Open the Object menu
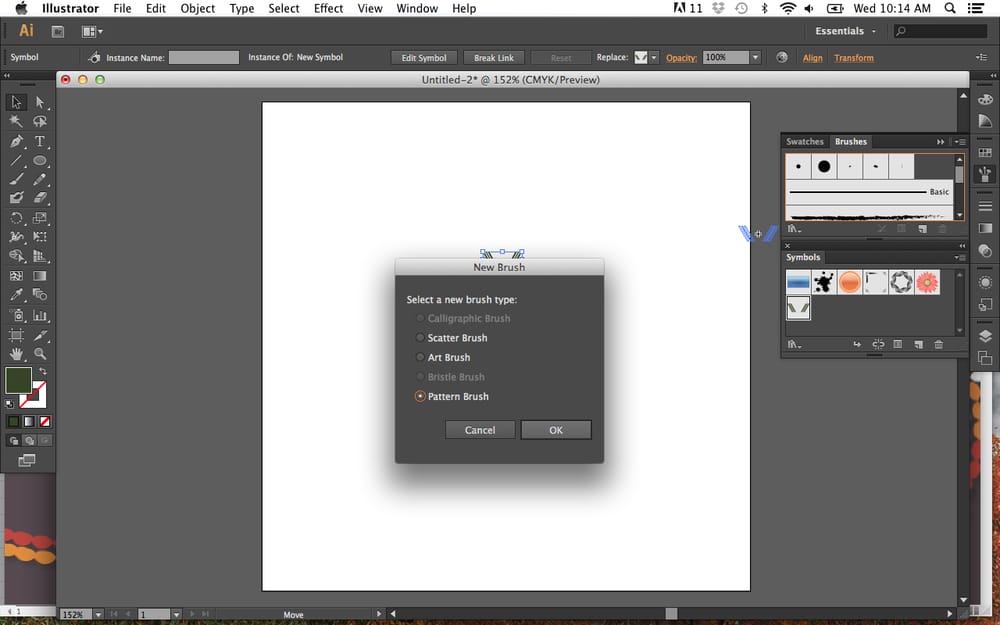This screenshot has height=625, width=1000. click(198, 8)
